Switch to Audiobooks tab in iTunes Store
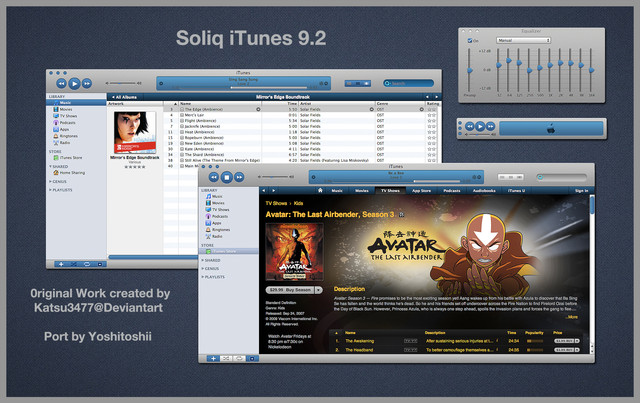The width and height of the screenshot is (640, 403). click(484, 191)
